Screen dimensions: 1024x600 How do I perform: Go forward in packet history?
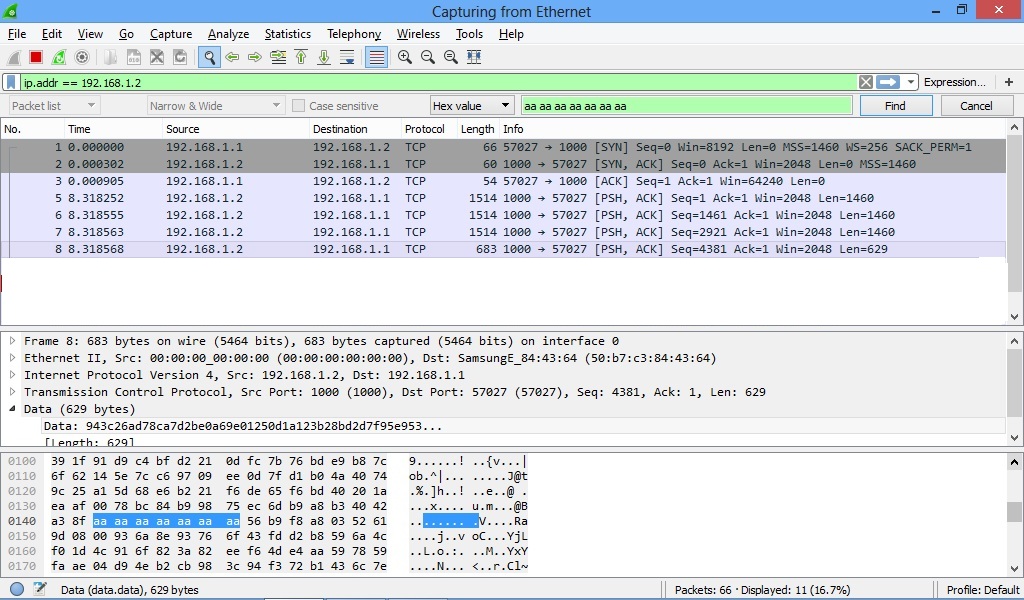point(255,57)
